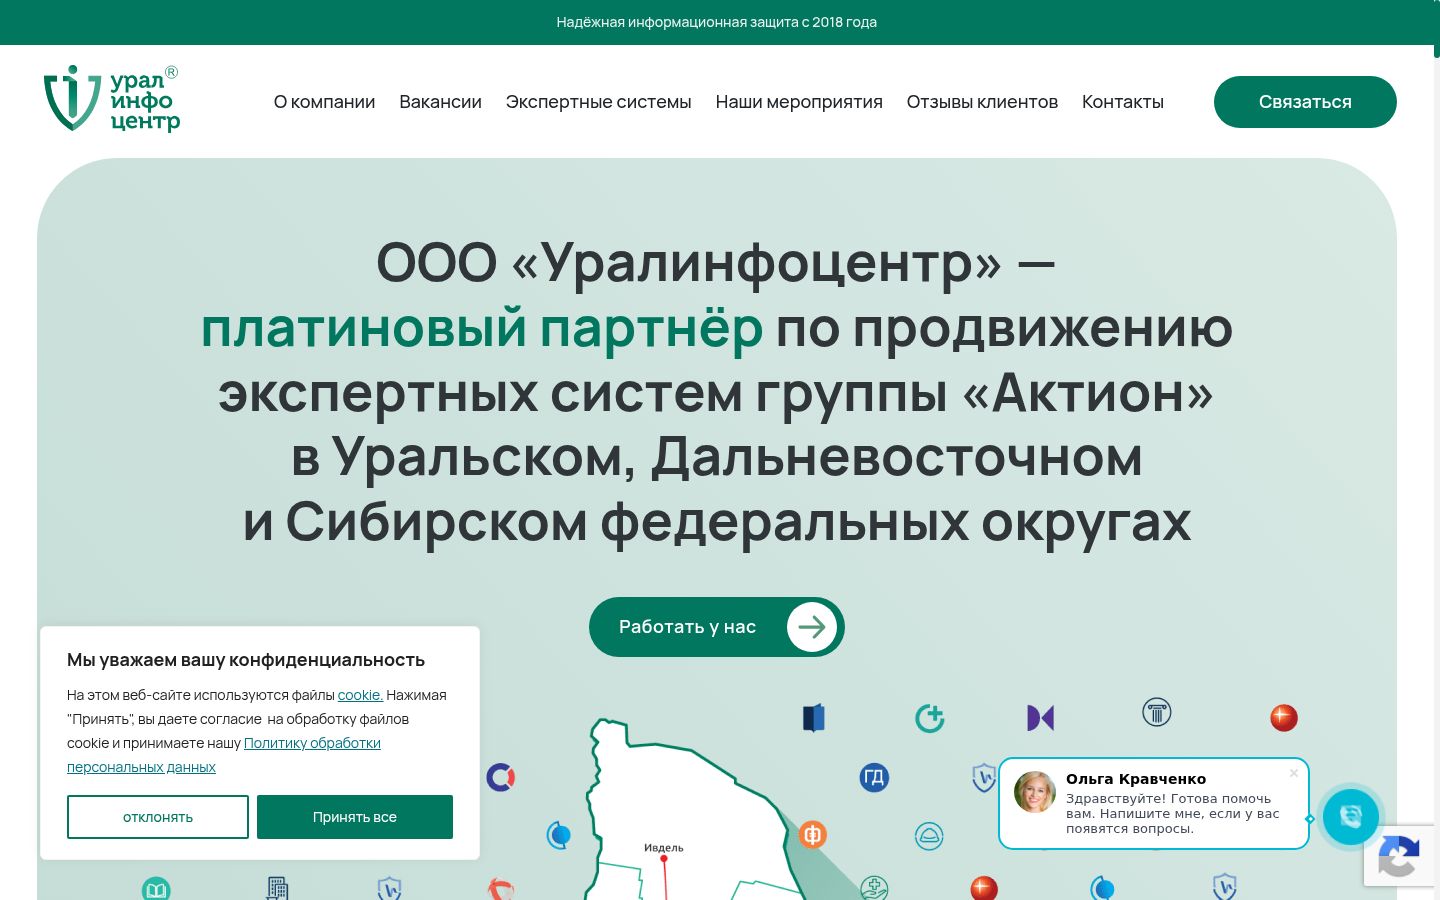1440x900 pixels.
Task: Close the Ольга Кравченко chat popup
Action: click(x=1293, y=773)
